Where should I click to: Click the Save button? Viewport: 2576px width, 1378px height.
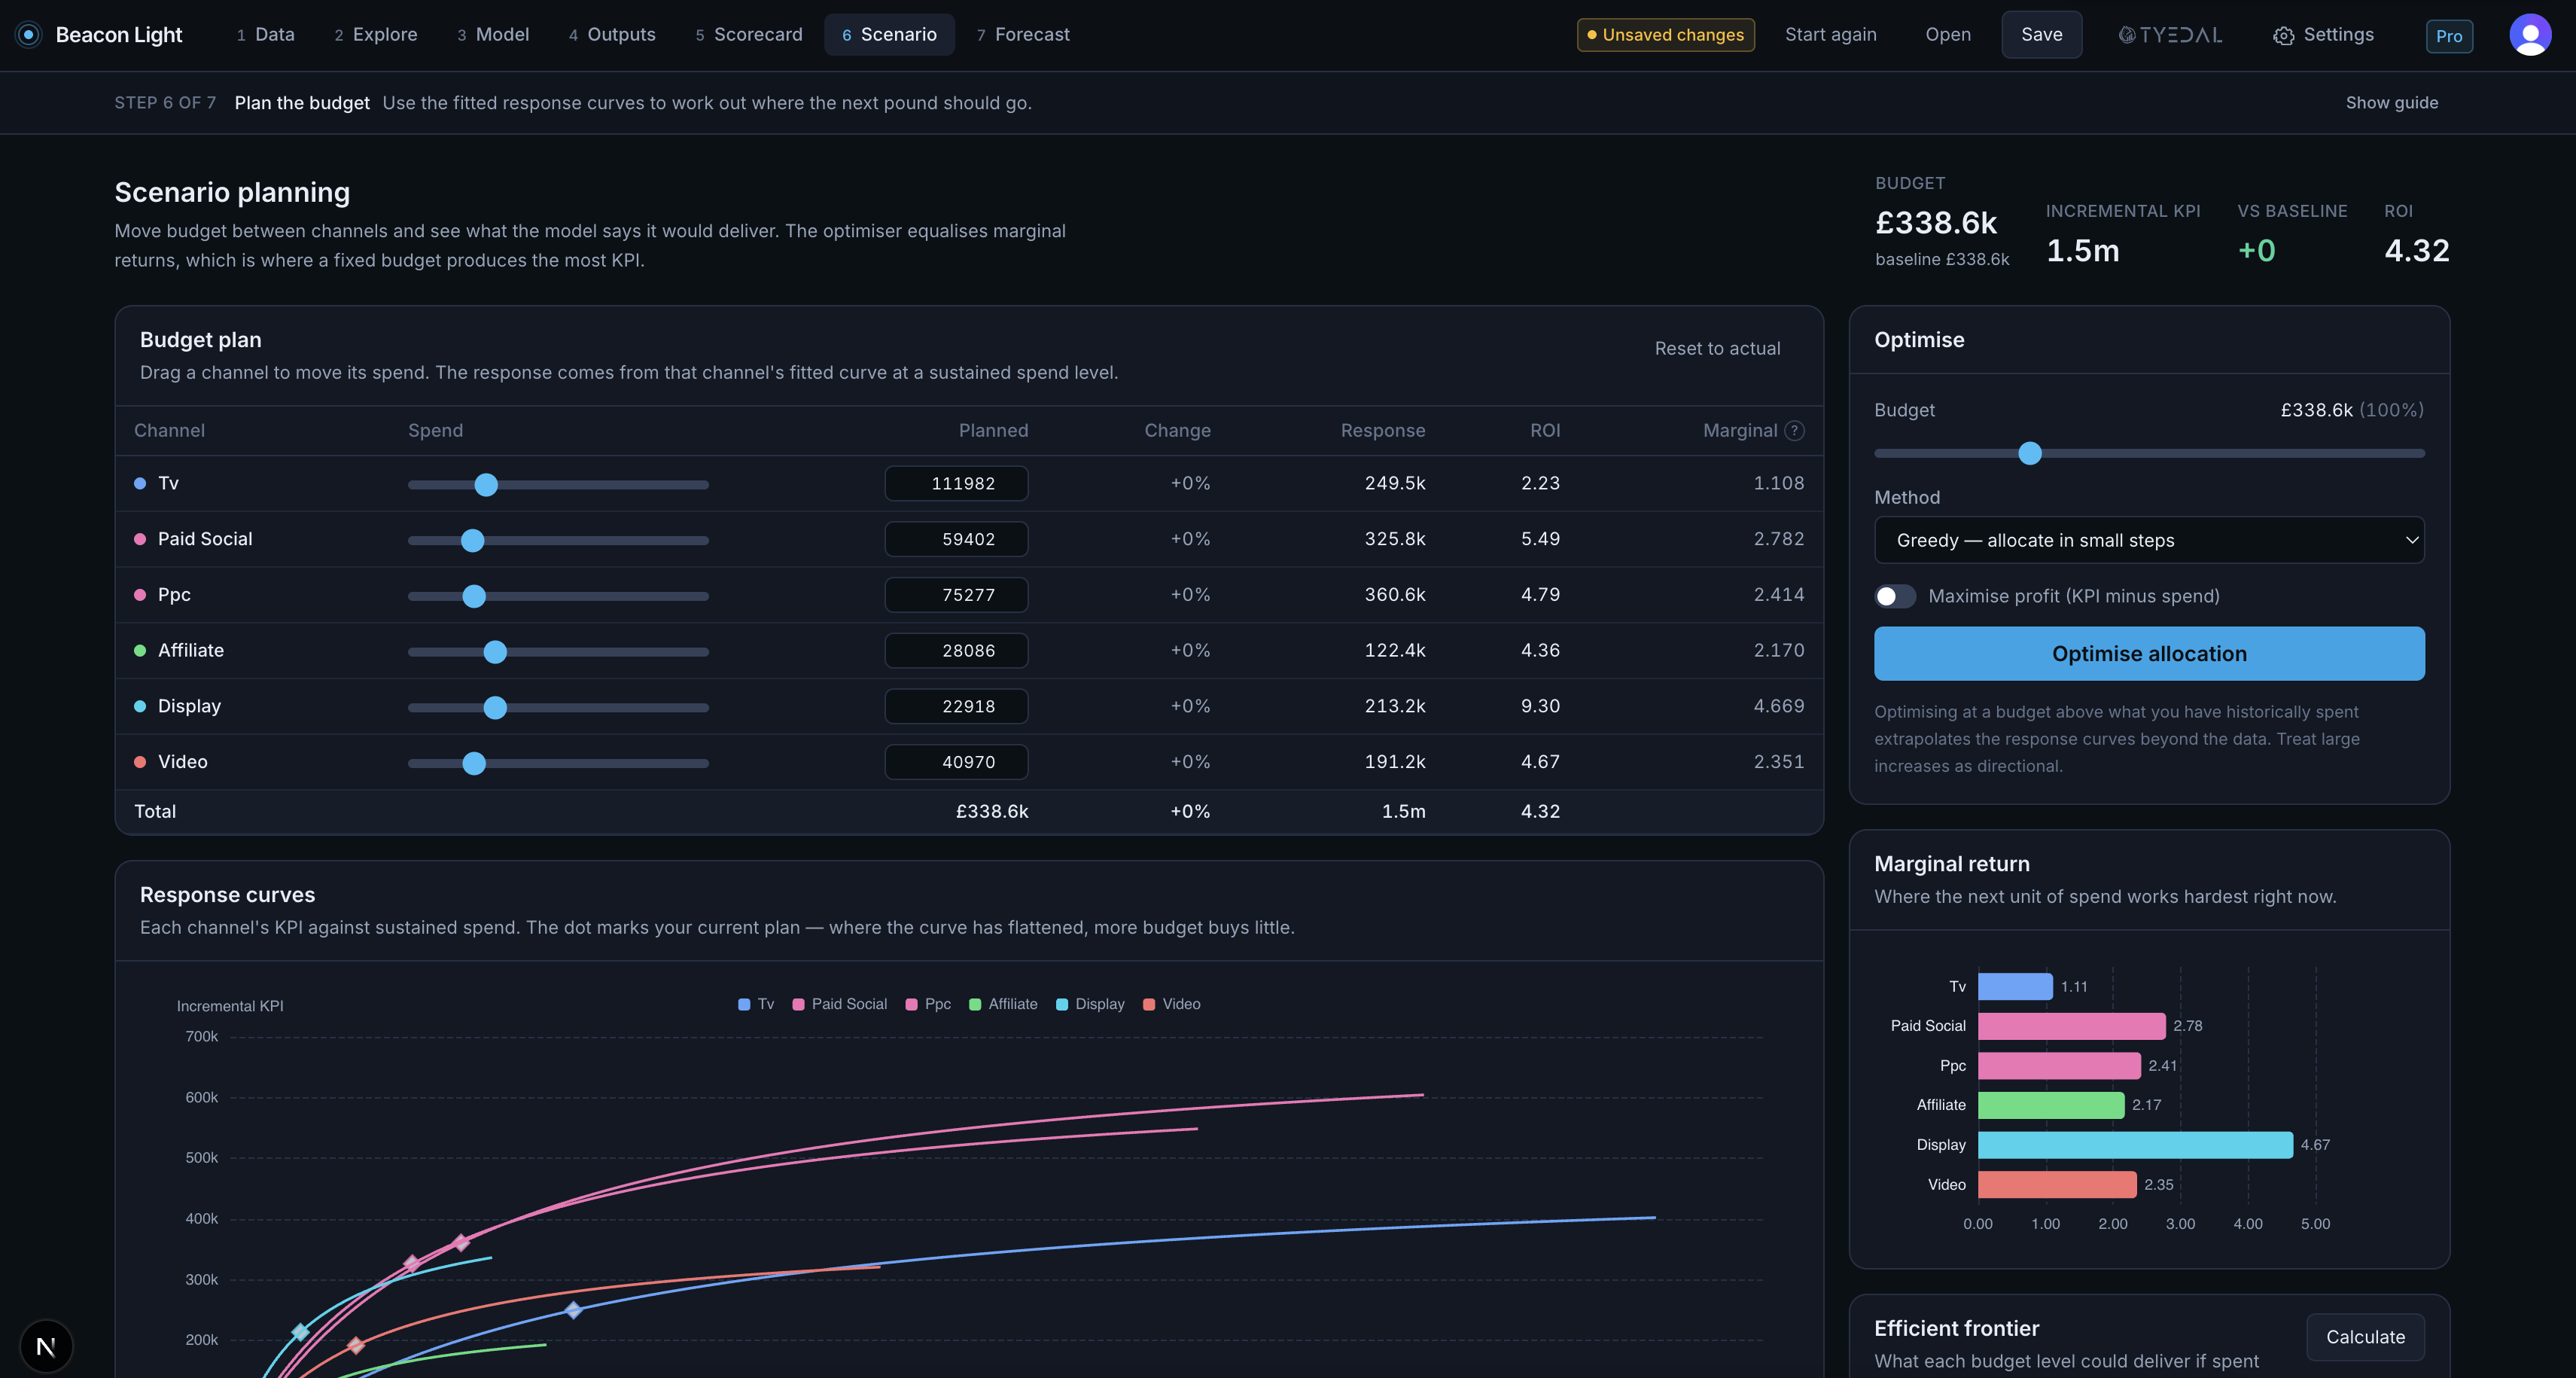[x=2041, y=35]
